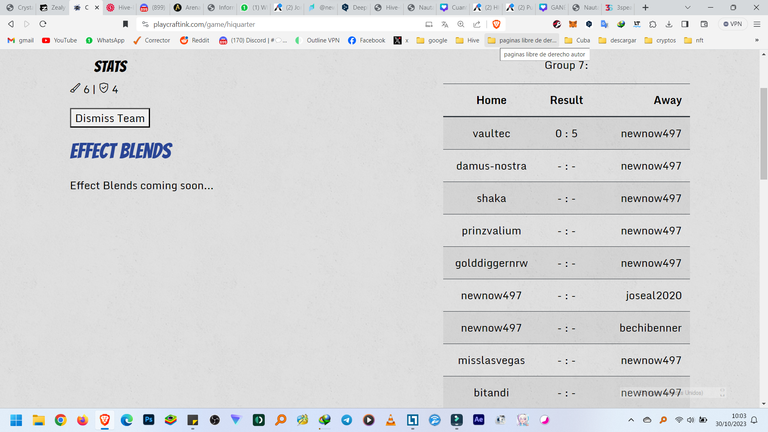Expand the paginas libre de der... folder
Viewport: 768px width, 432px height.
tap(522, 40)
